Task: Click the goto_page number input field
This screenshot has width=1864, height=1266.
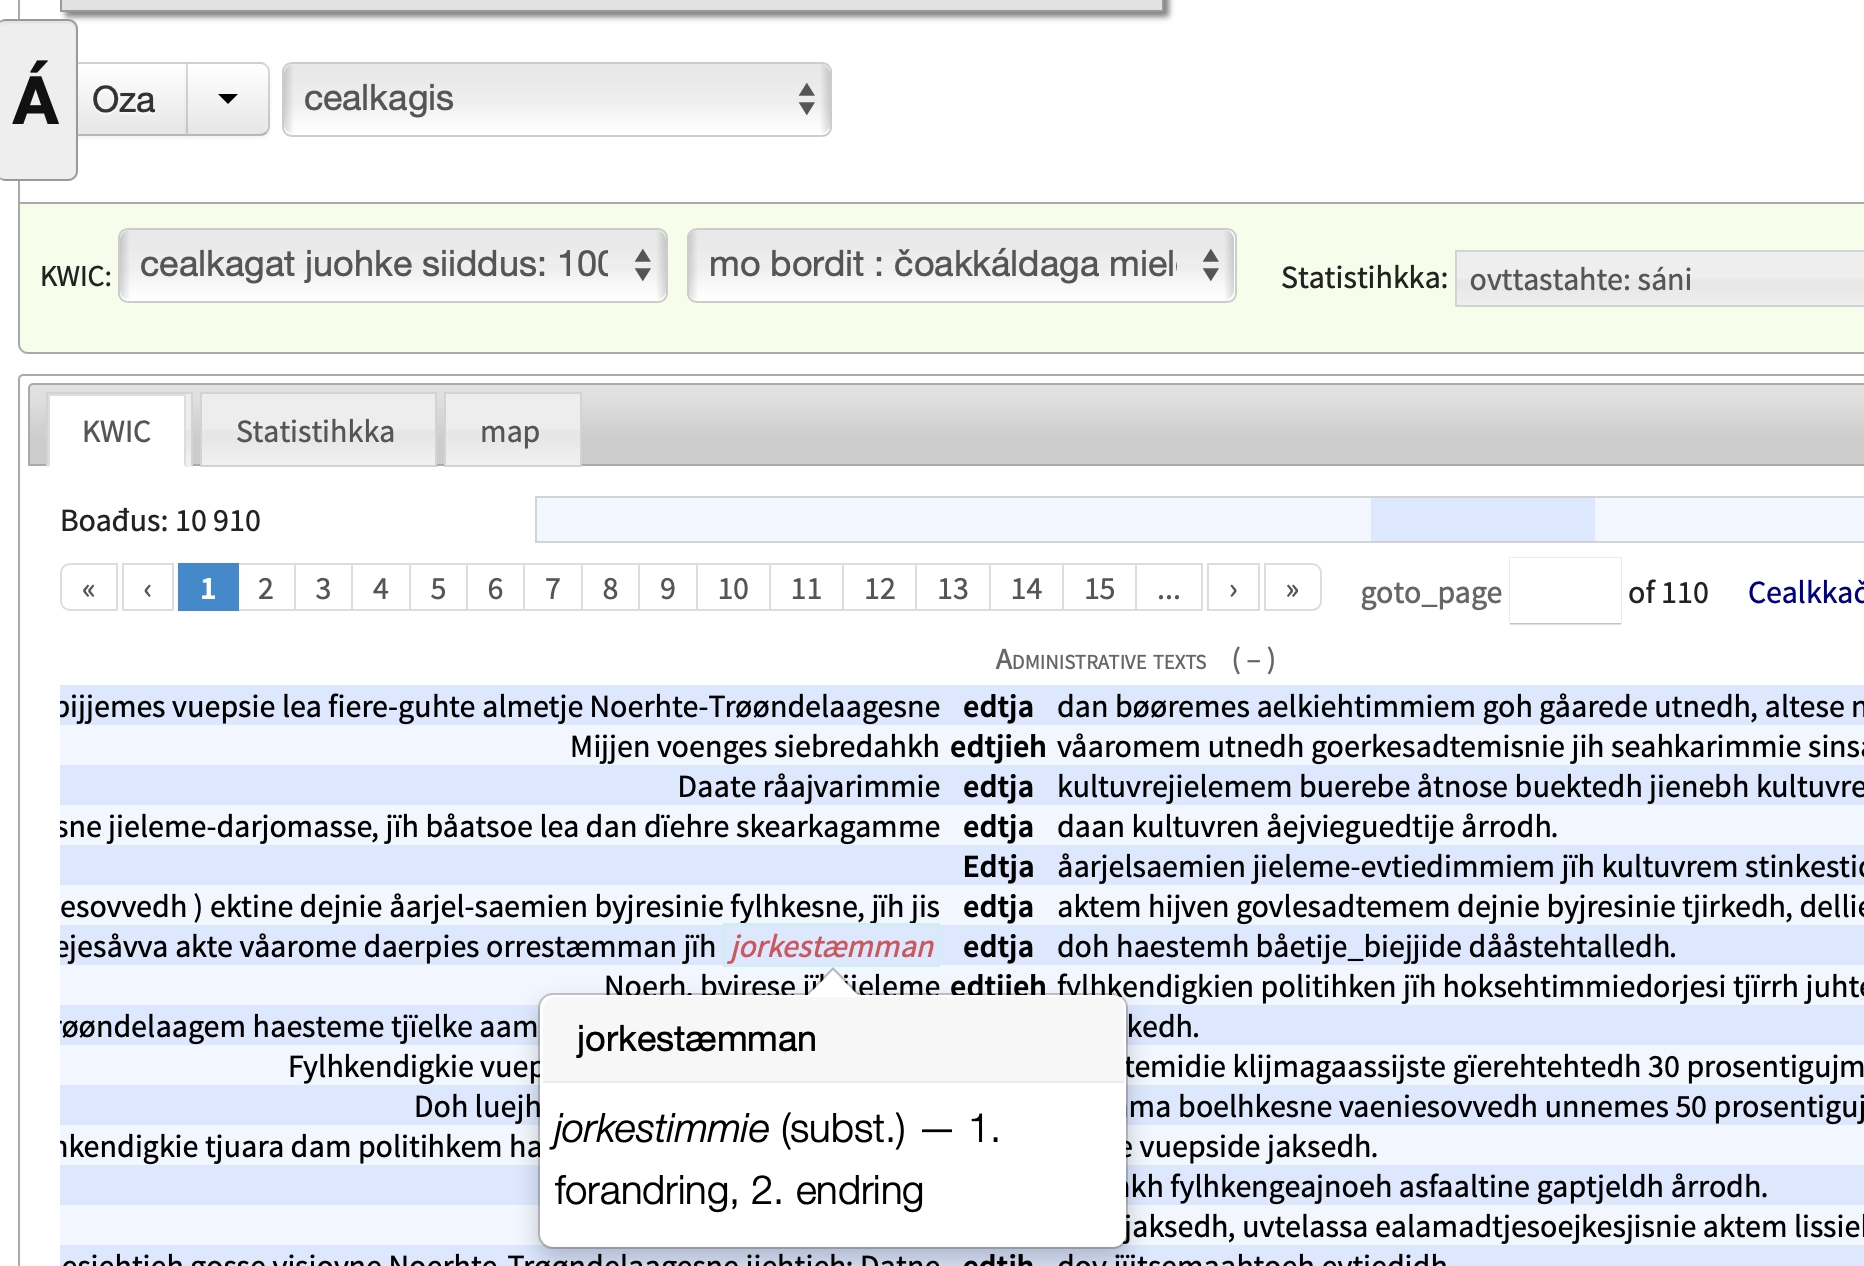Action: click(x=1565, y=591)
